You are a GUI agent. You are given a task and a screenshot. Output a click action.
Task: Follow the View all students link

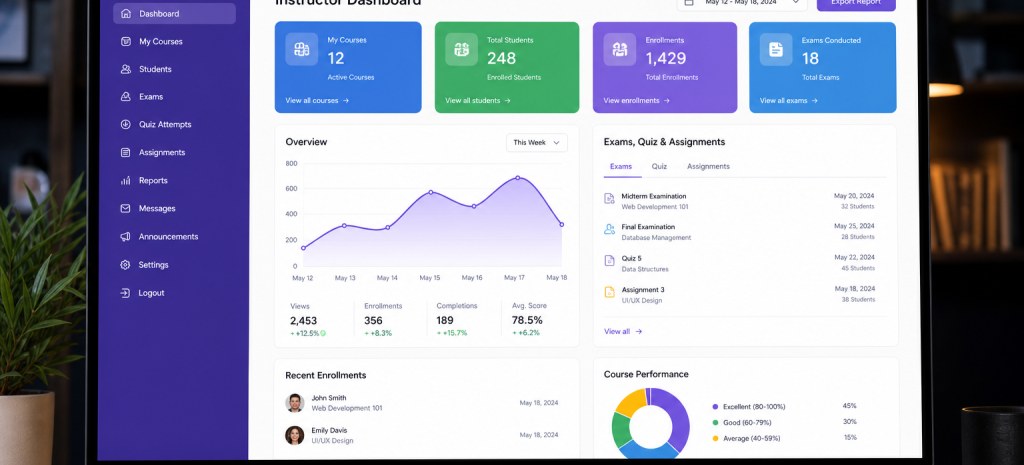[x=478, y=101]
